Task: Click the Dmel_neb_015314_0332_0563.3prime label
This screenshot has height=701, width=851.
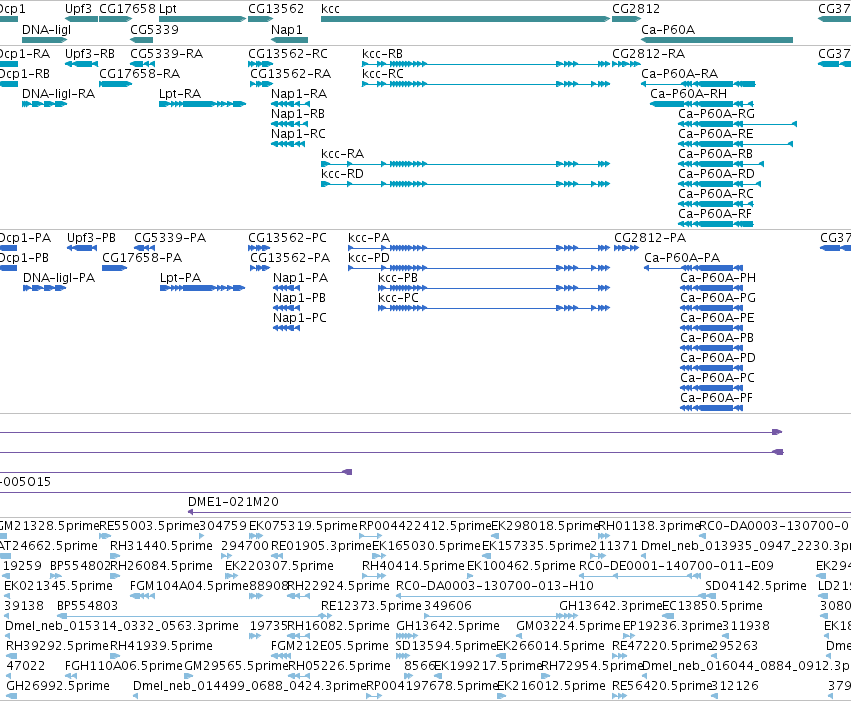Action: [122, 626]
